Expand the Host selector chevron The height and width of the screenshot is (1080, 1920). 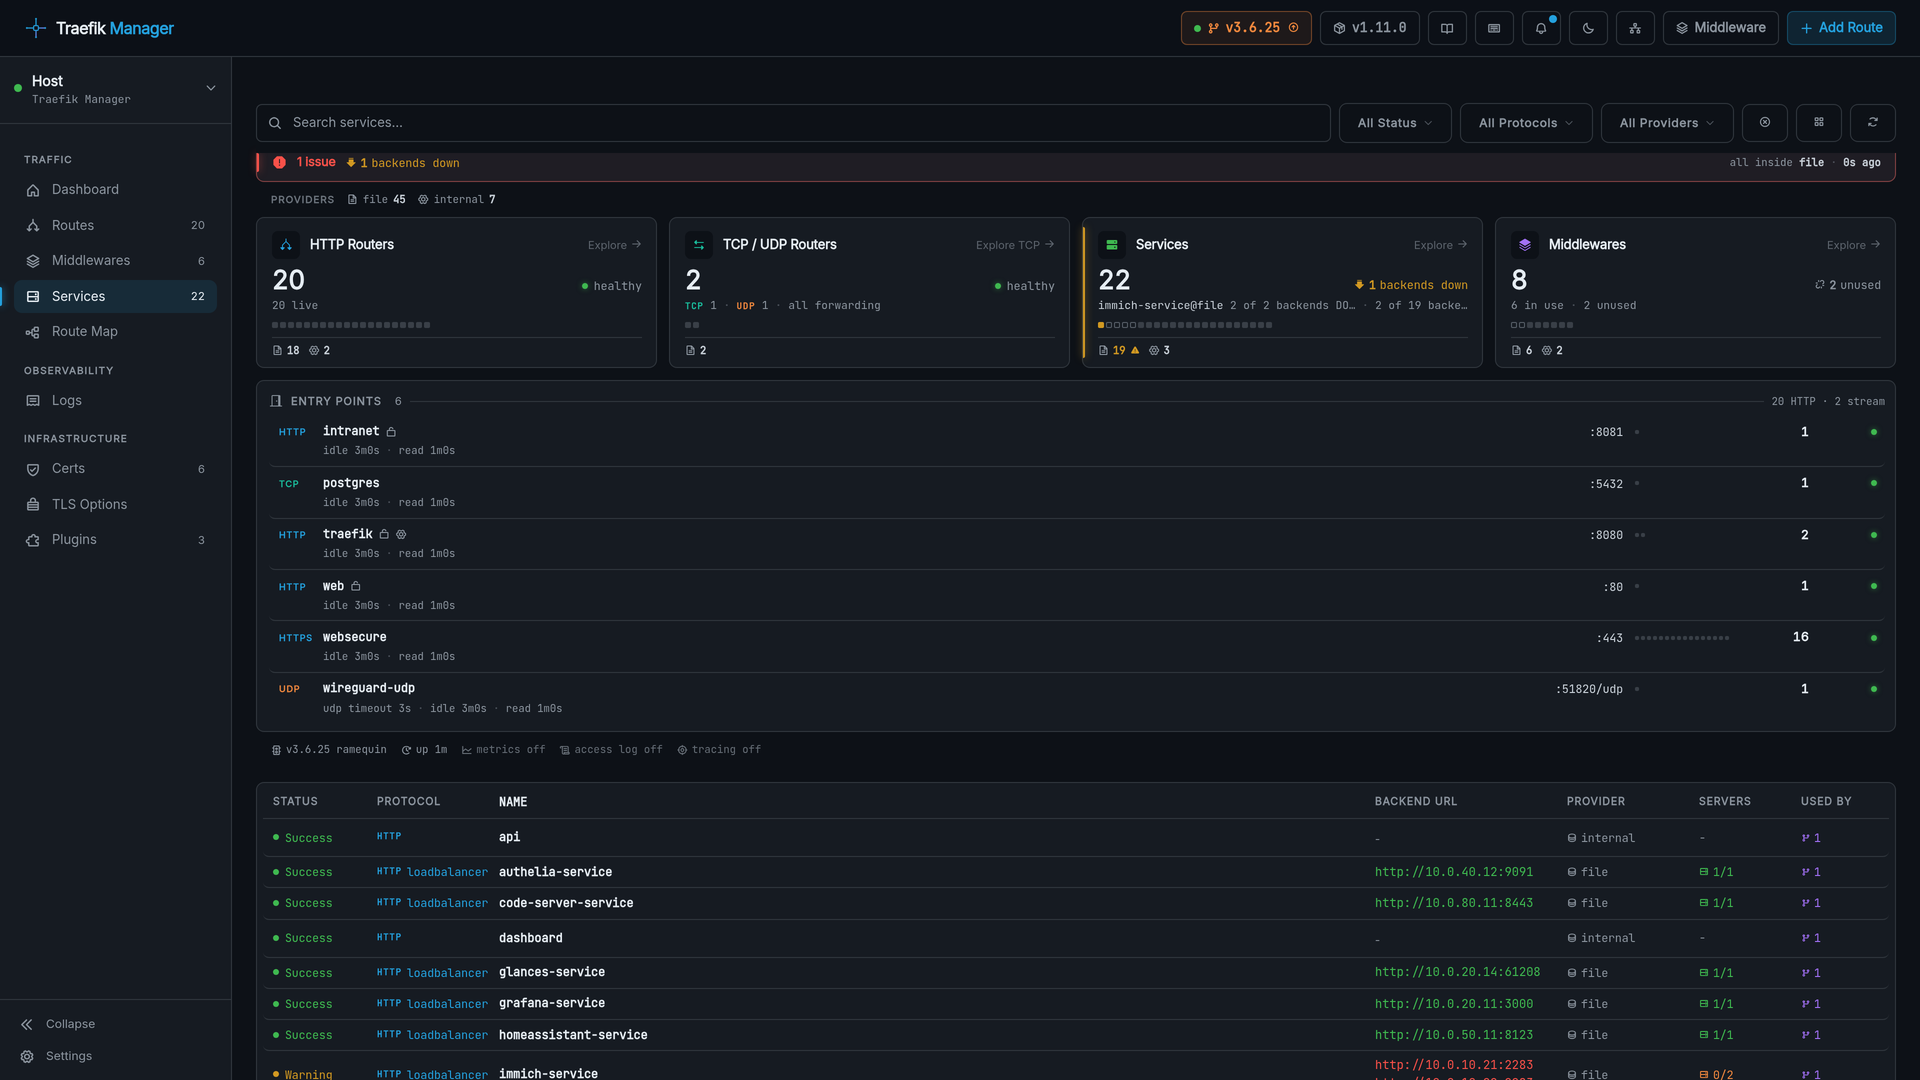point(211,88)
